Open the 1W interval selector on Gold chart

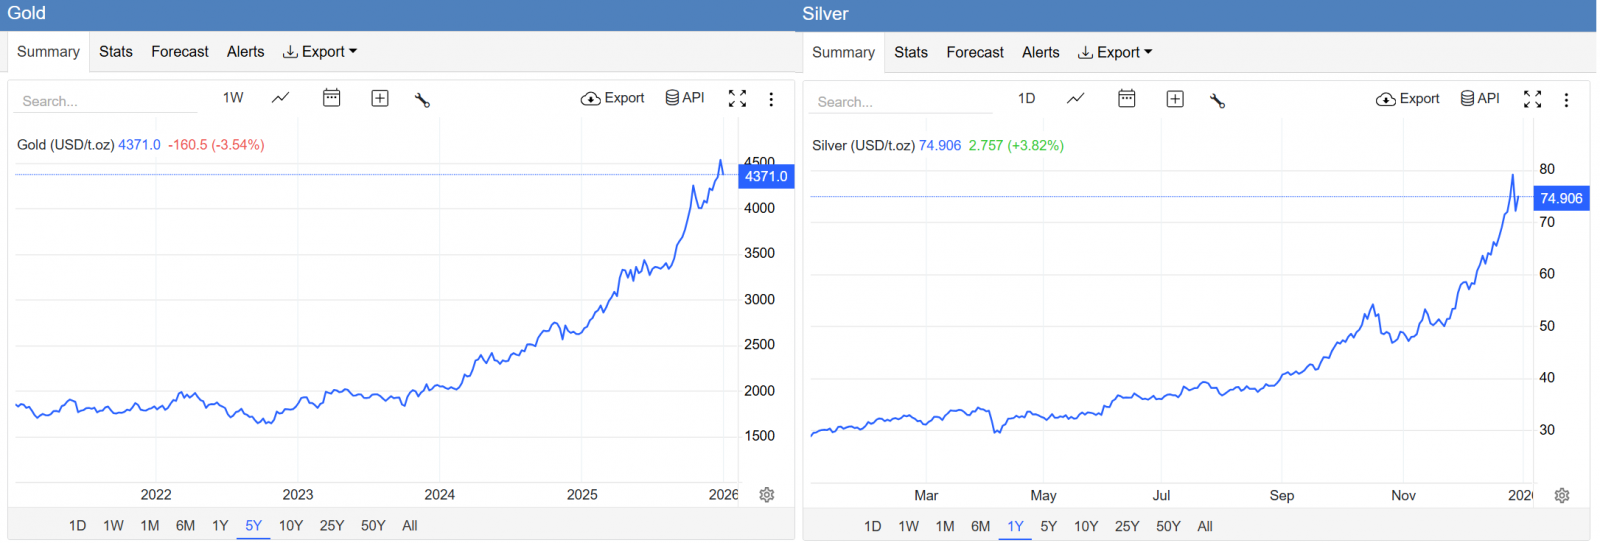(233, 98)
